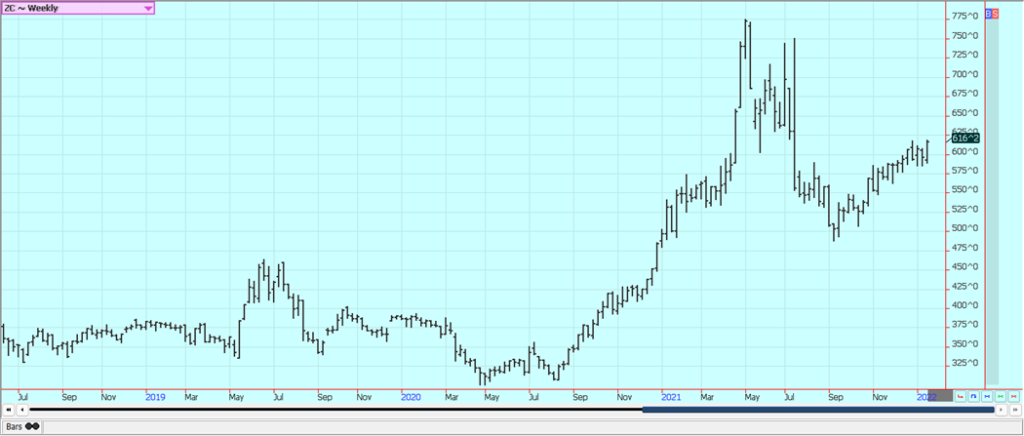Click the black scrollbar track portion
The height and width of the screenshot is (436, 1024).
point(336,409)
